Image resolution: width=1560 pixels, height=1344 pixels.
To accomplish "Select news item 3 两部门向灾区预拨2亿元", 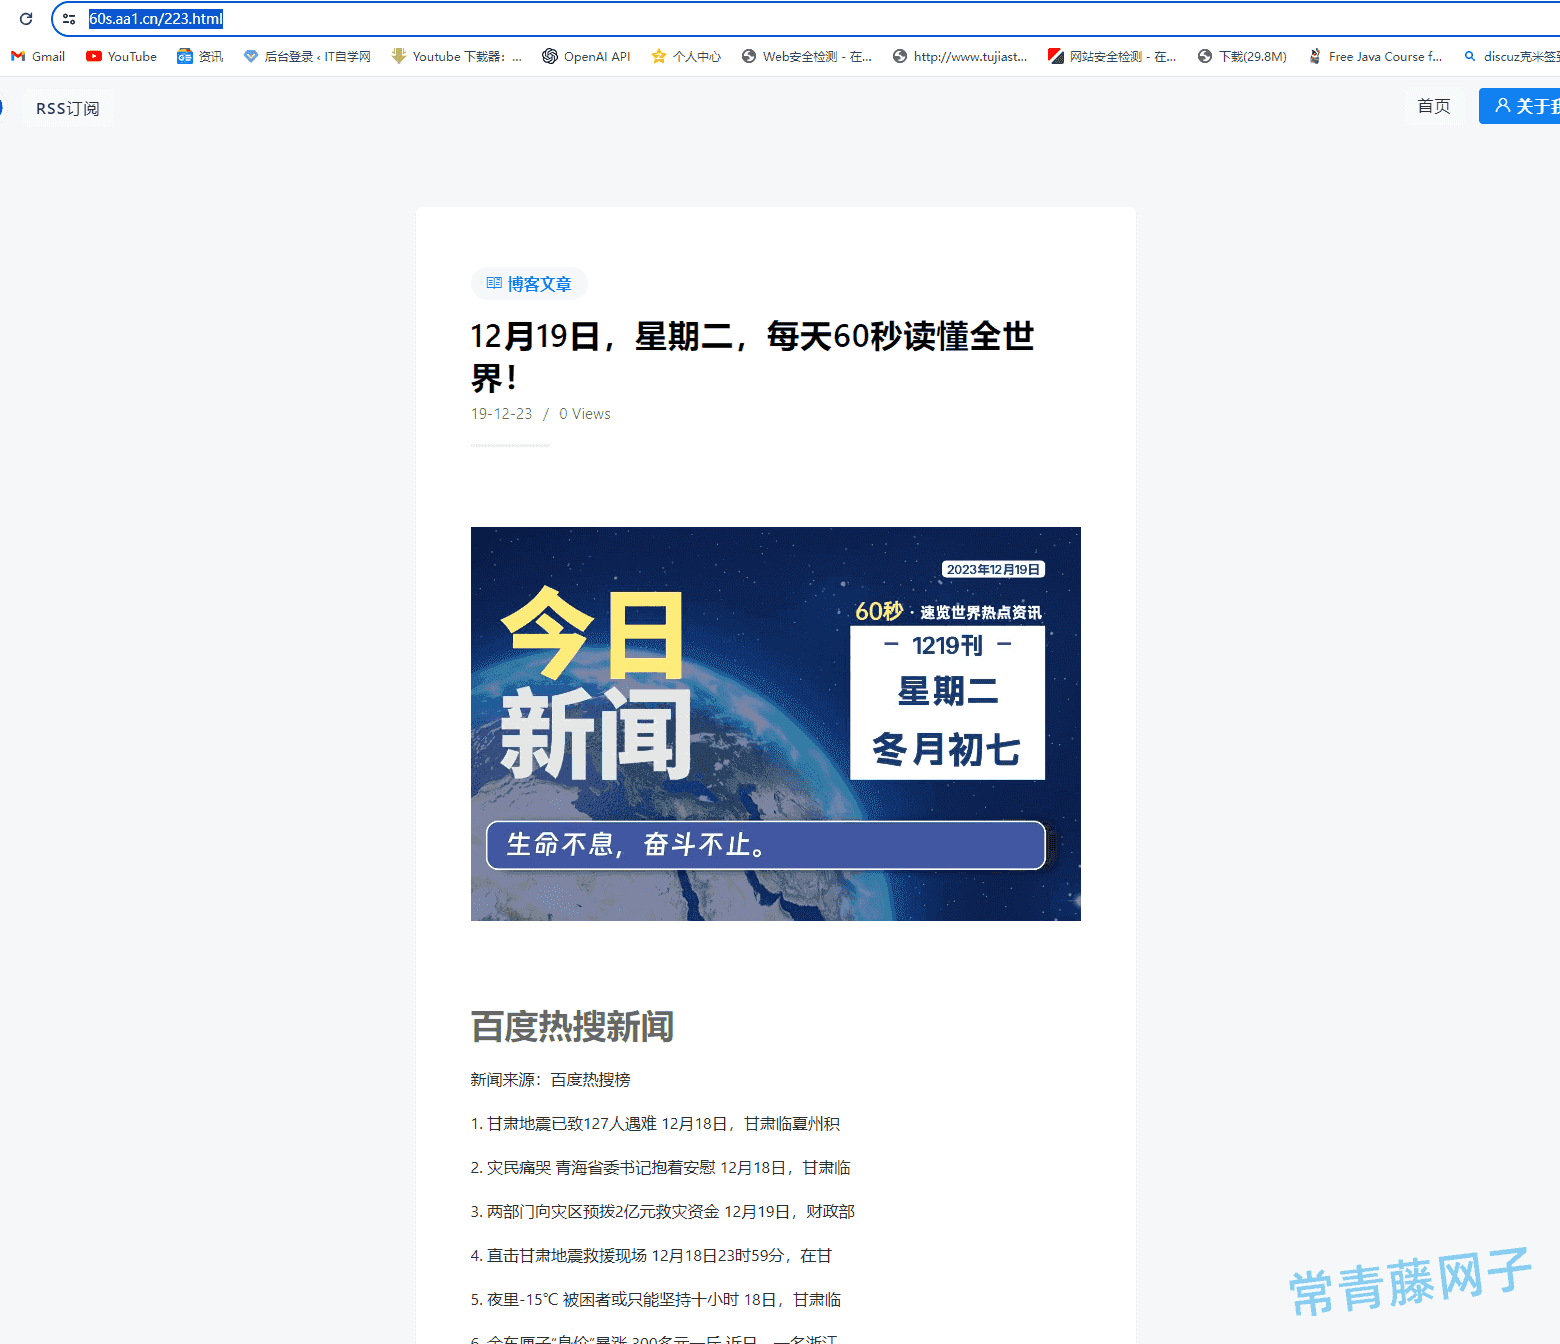I will click(x=663, y=1212).
